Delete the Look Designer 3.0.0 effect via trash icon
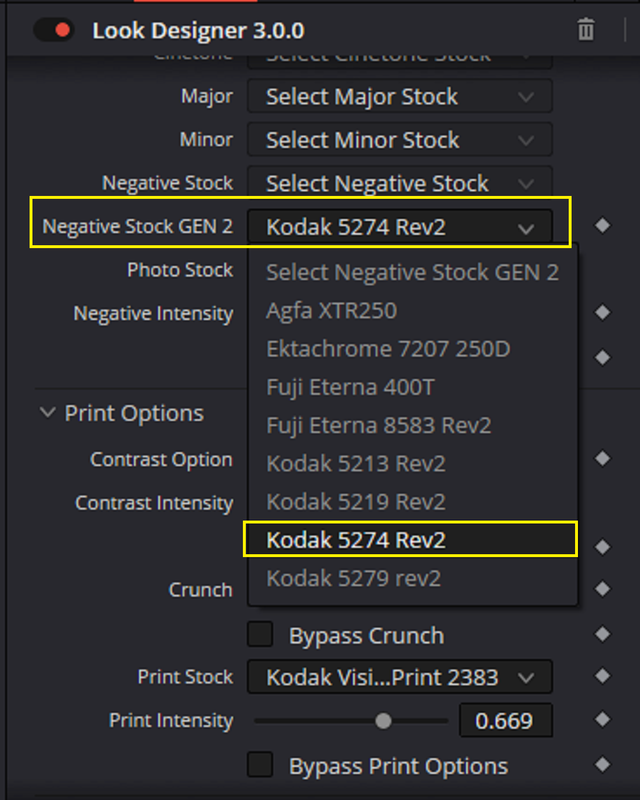This screenshot has height=800, width=640. tap(585, 30)
